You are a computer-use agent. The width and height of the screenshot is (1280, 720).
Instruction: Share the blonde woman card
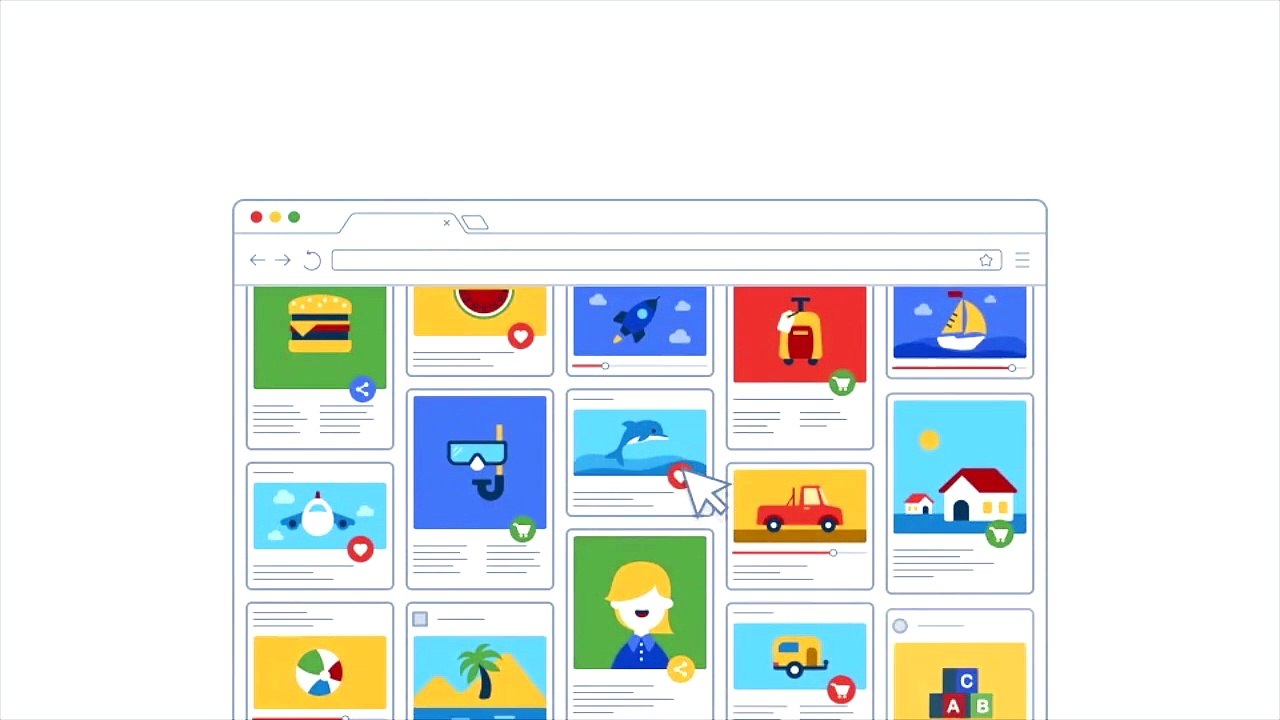coord(680,669)
